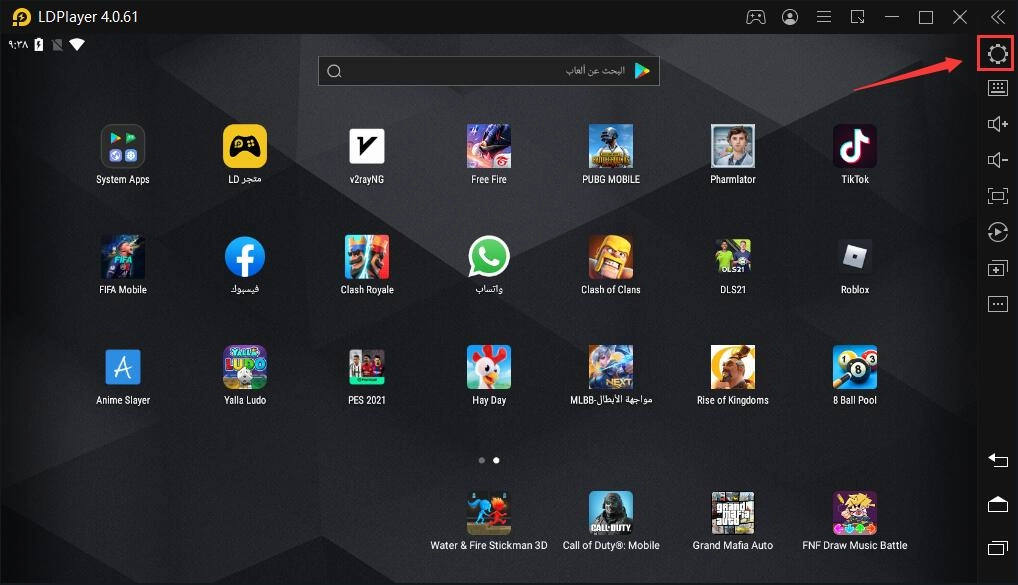Open Google Play icon in search bar
The image size is (1018, 585).
642,71
